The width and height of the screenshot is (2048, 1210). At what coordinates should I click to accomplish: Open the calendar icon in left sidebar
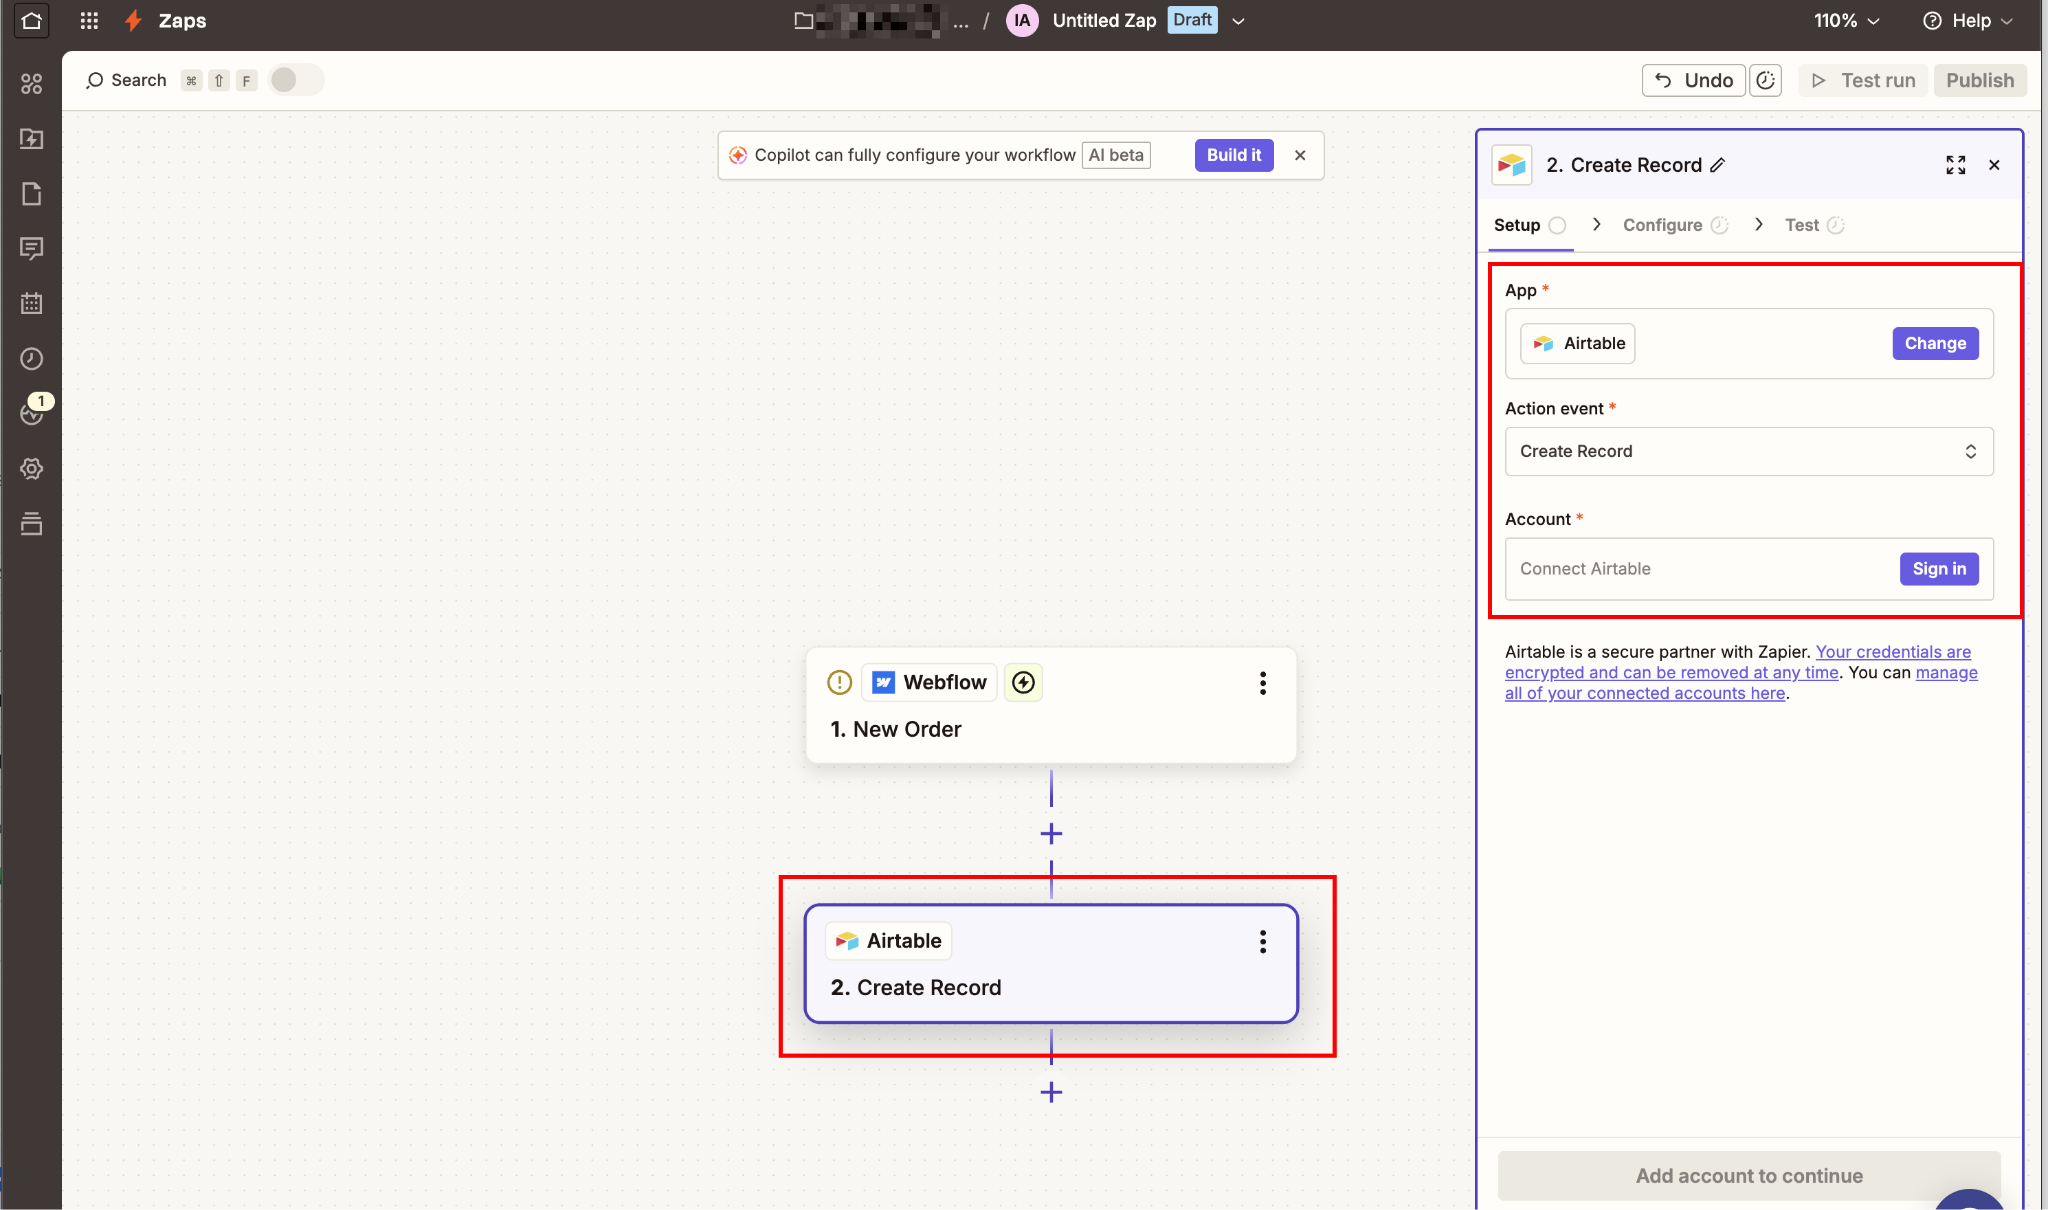pos(31,304)
